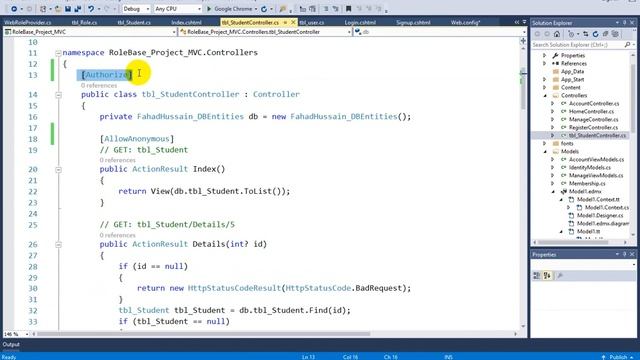
Task: Click the browser Refresh toolbar icon
Action: coord(264,9)
